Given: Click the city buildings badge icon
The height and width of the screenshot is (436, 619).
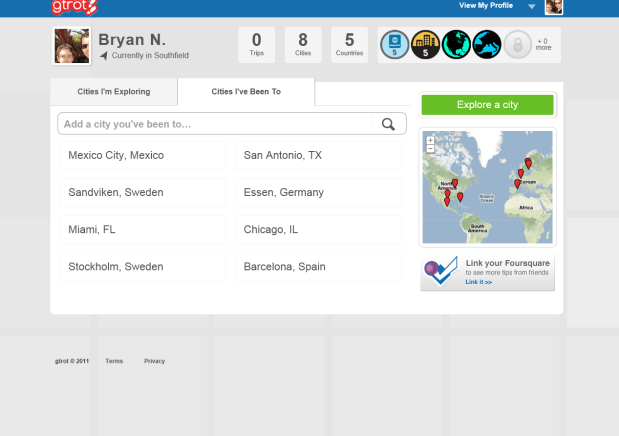Looking at the screenshot, I should (x=425, y=44).
